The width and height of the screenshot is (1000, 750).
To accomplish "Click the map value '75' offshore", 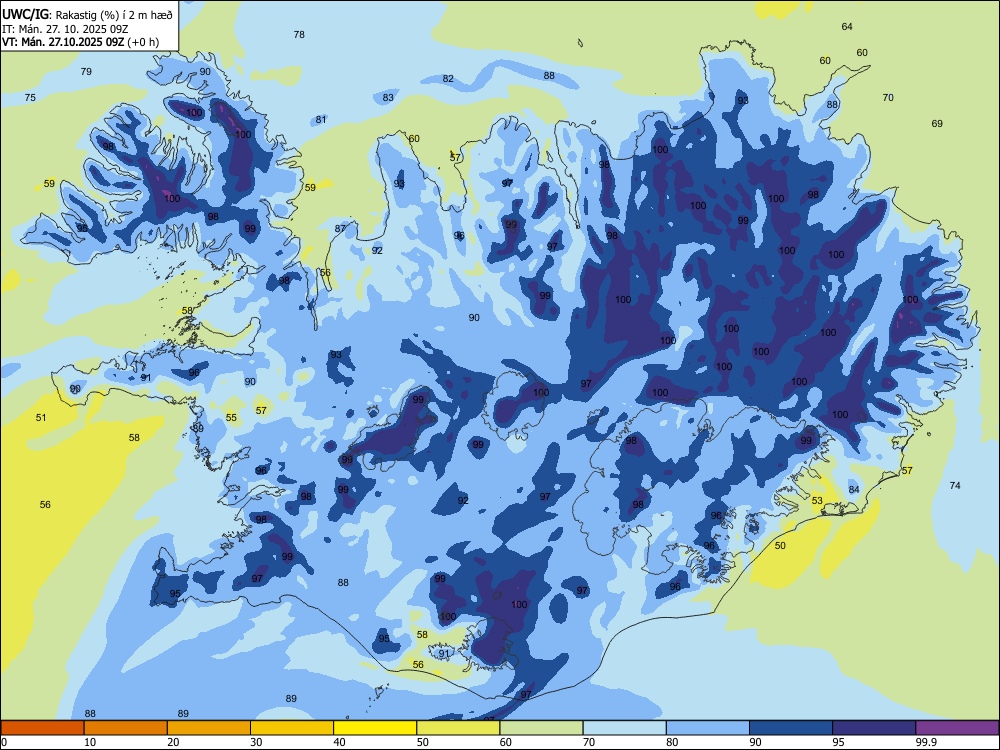I will pos(30,98).
